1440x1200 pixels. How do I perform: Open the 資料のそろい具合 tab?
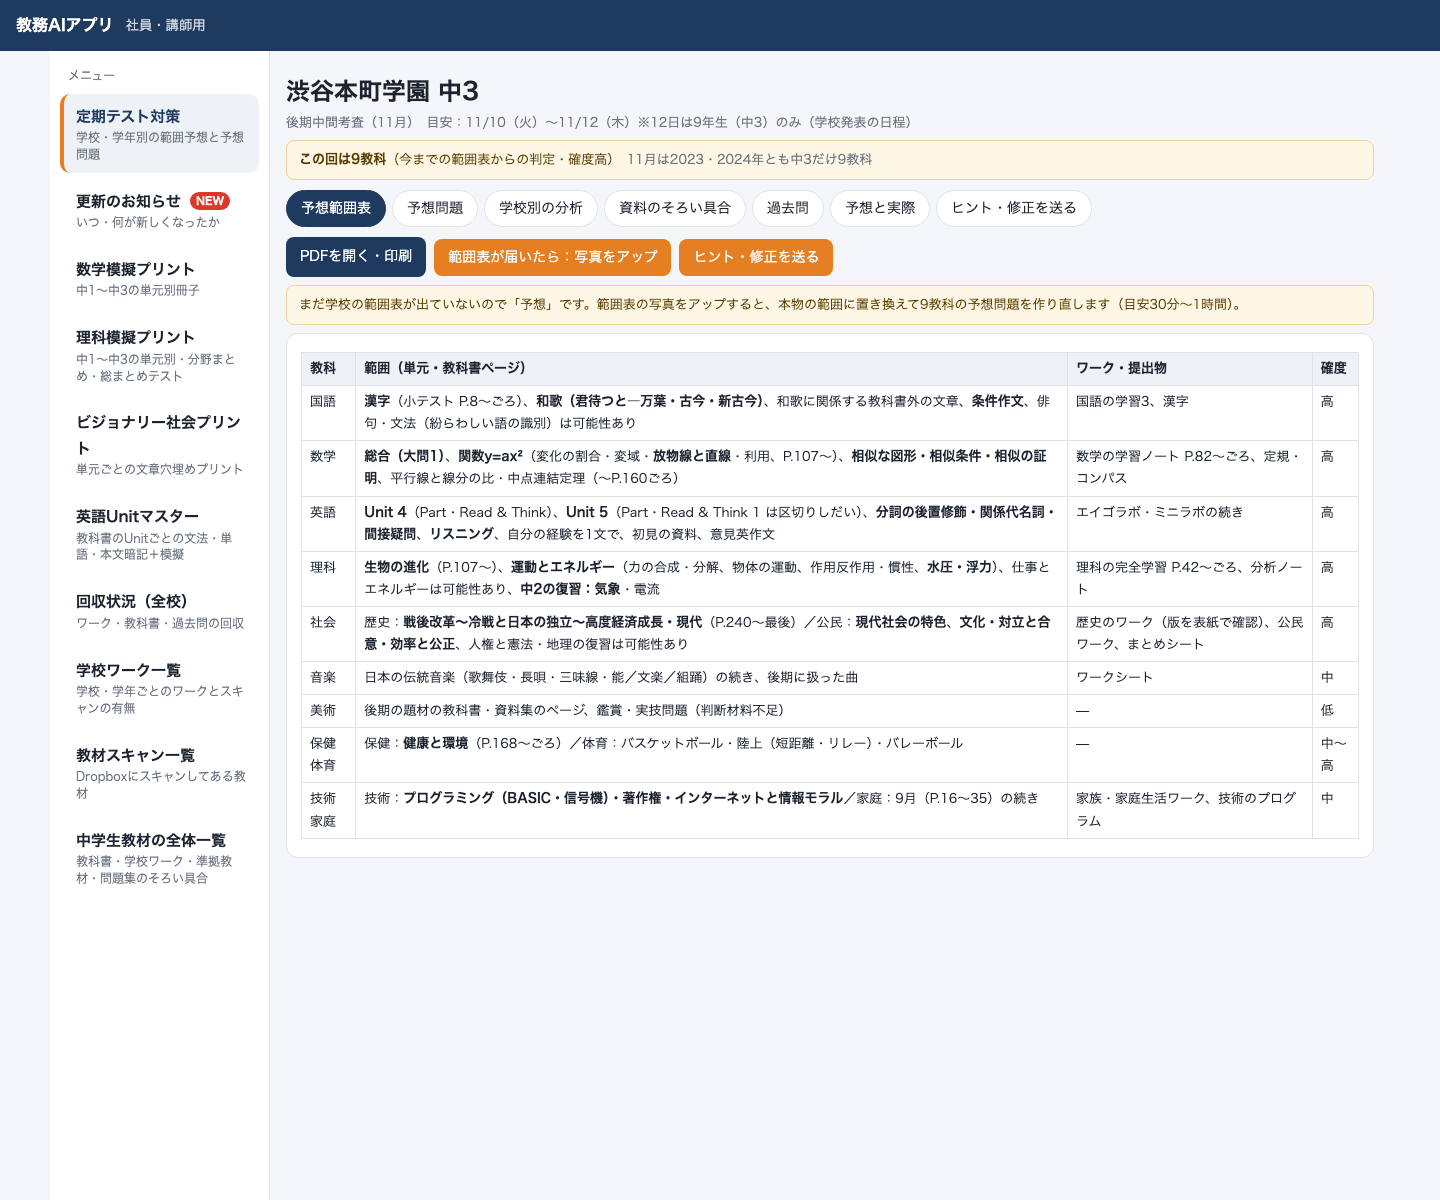click(x=675, y=208)
